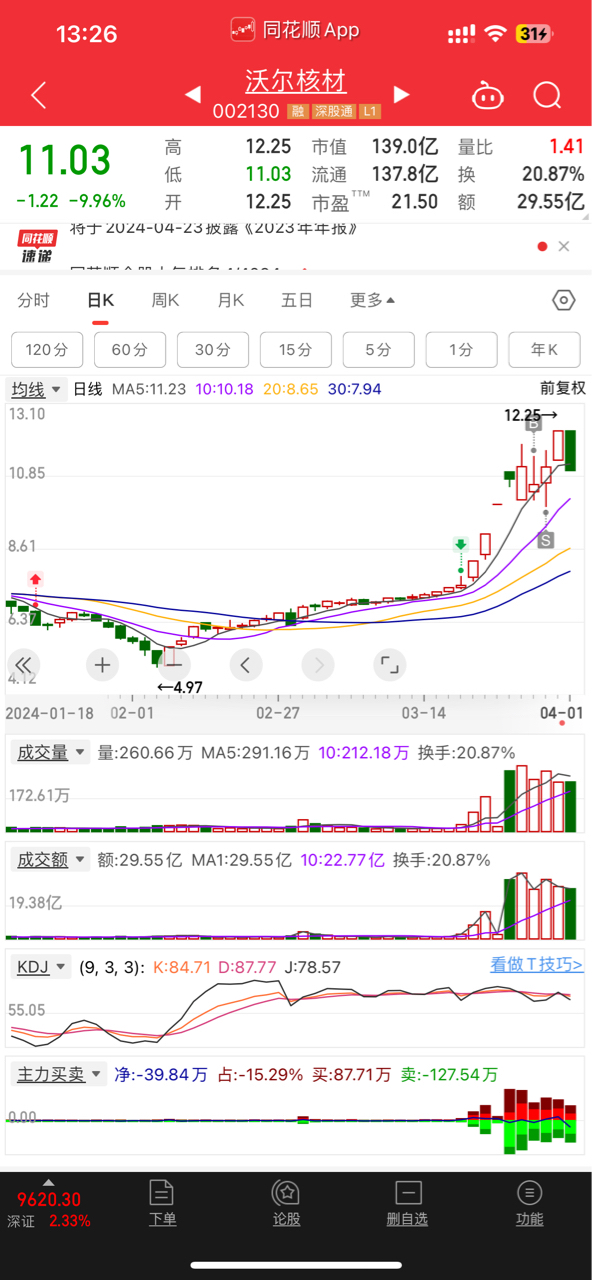Switch to 月K tab
This screenshot has width=592, height=1280.
click(x=231, y=300)
